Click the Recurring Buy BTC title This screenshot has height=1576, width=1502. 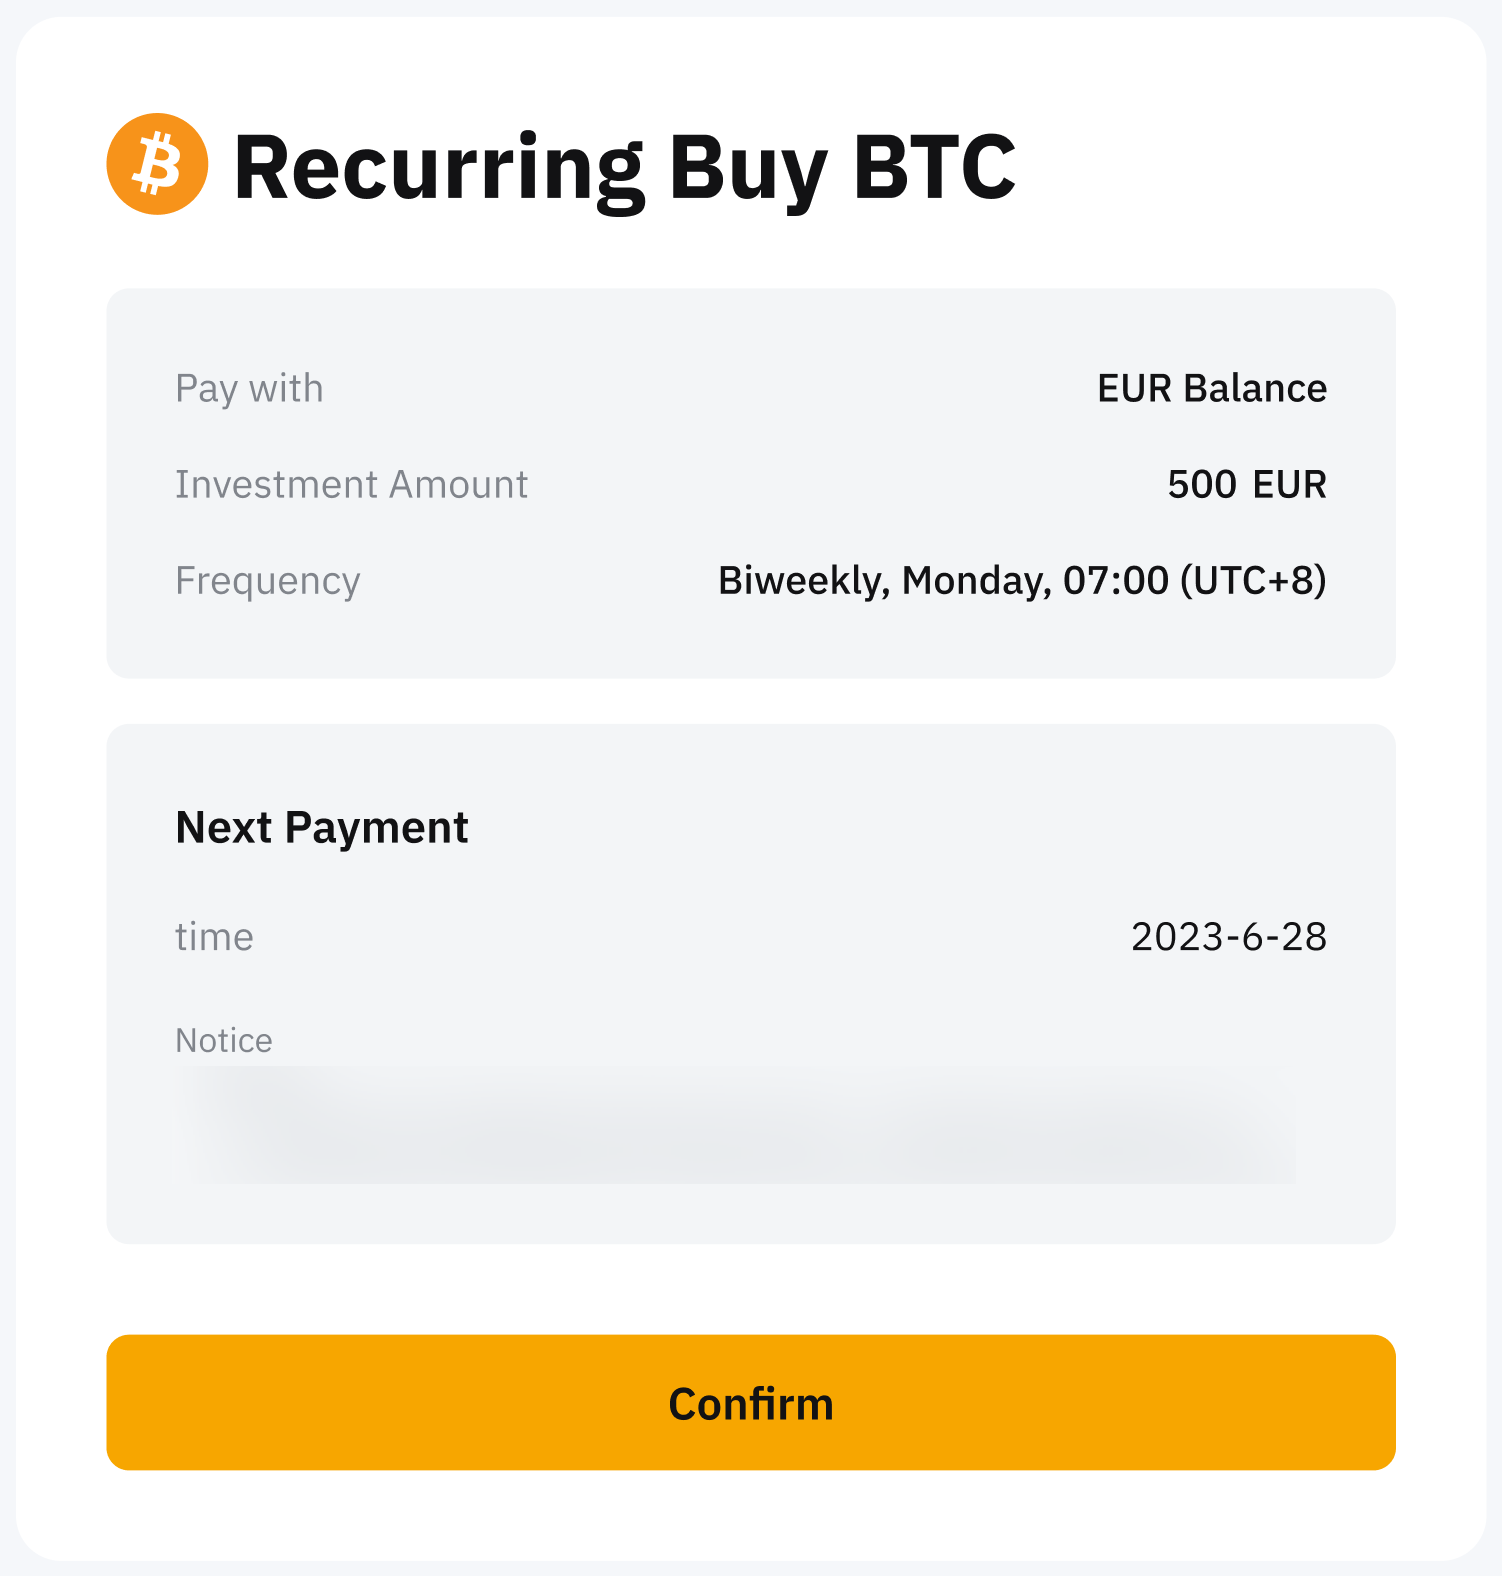(x=624, y=167)
